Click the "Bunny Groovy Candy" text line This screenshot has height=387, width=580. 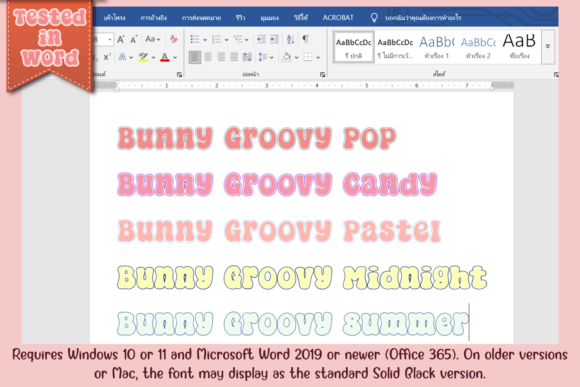[277, 184]
